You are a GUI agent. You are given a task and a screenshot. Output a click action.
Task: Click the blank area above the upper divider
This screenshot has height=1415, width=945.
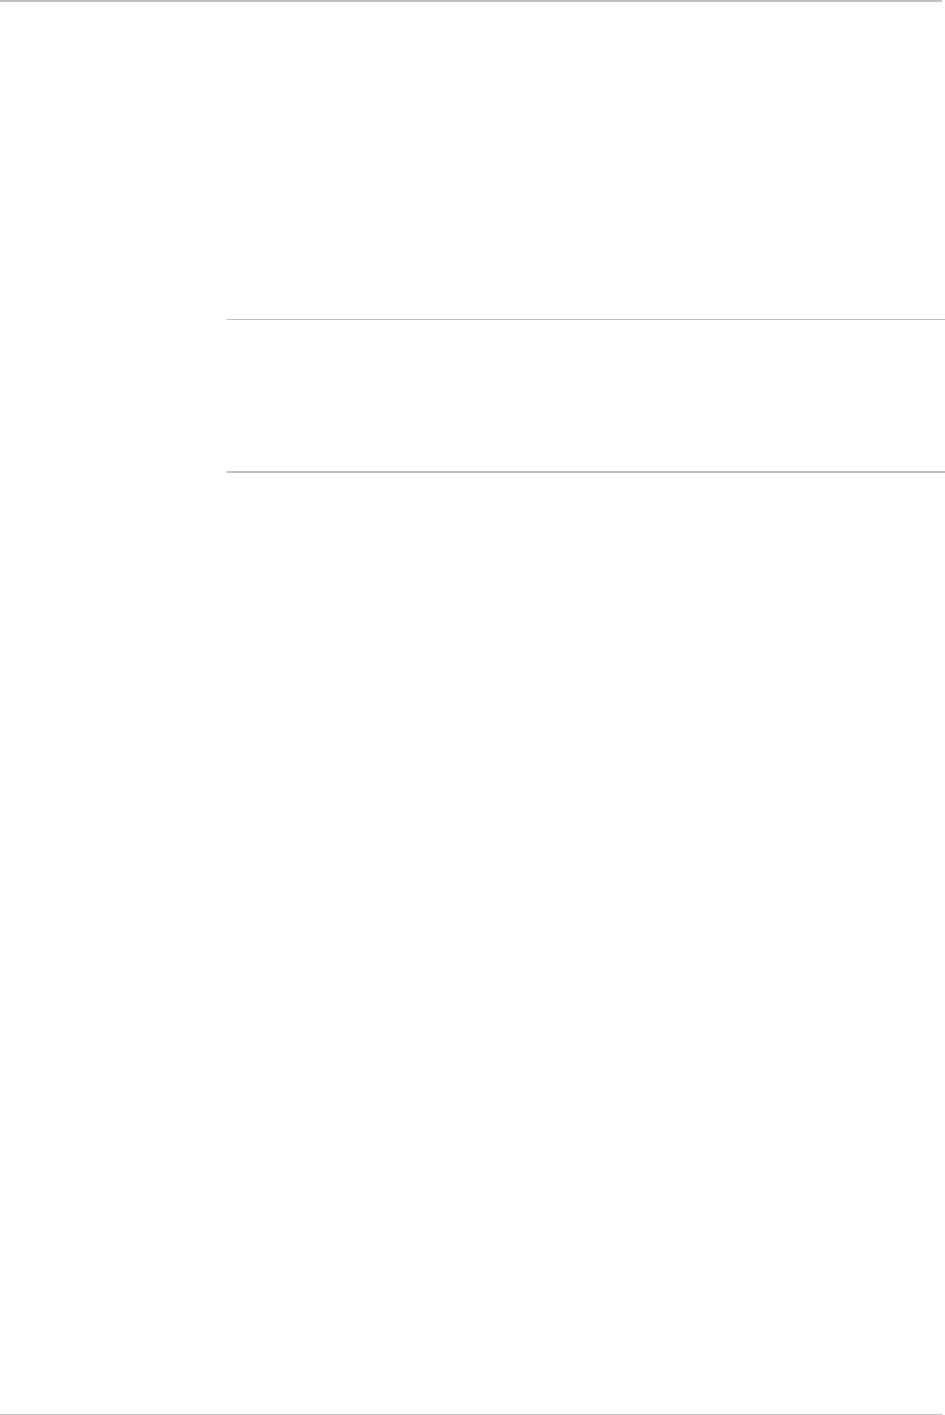click(x=585, y=160)
